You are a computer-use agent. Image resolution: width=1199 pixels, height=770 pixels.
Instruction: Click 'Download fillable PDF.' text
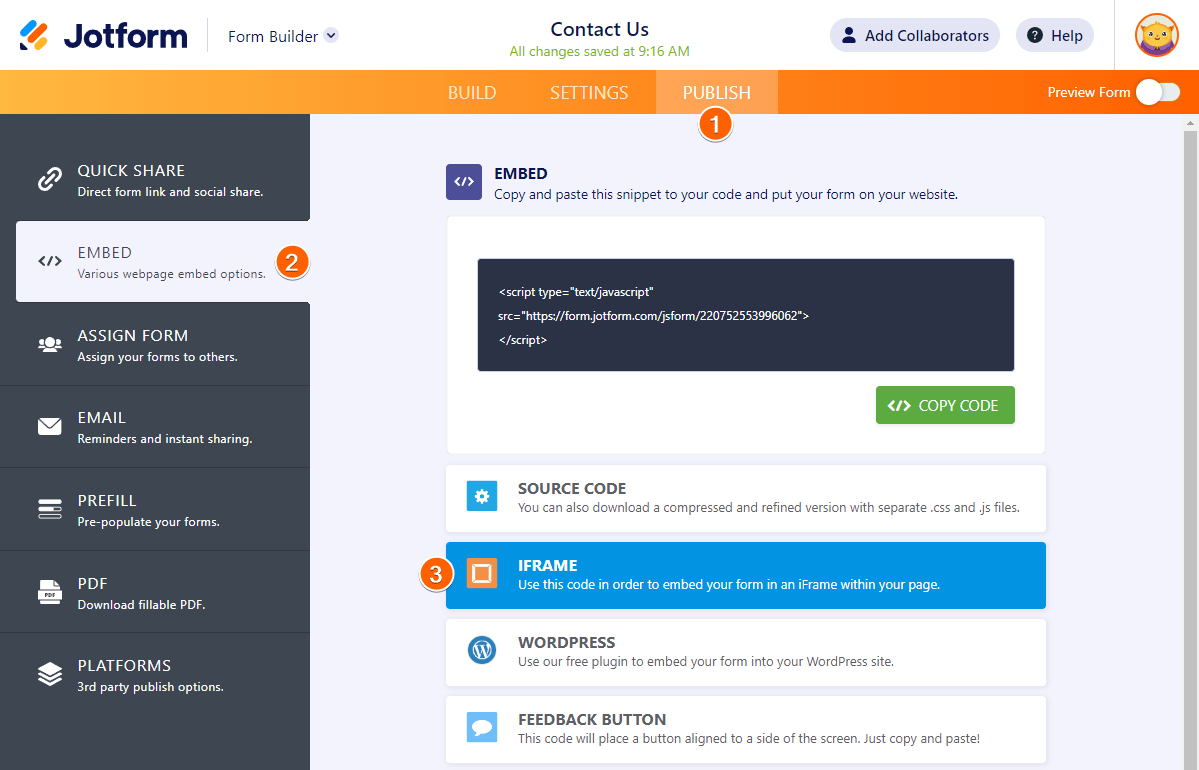pos(141,605)
